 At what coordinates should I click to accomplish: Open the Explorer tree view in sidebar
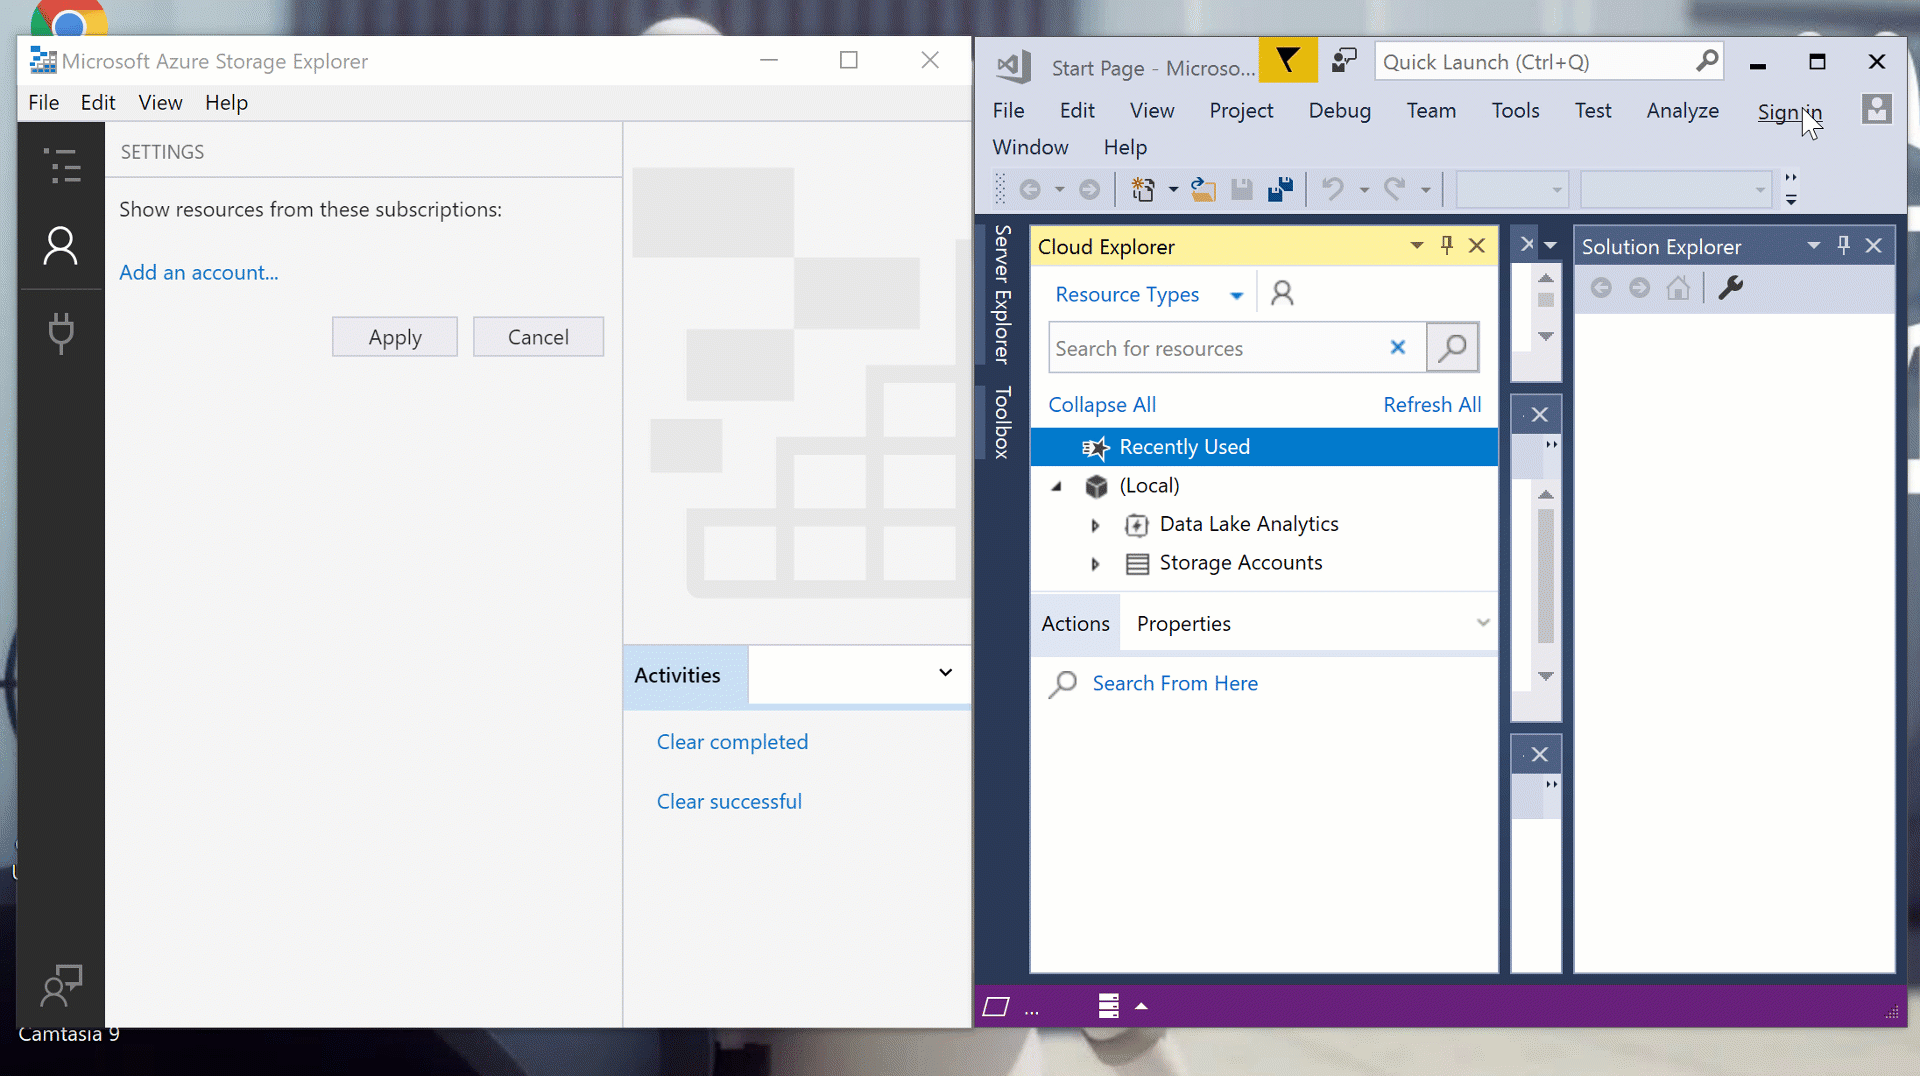pos(61,166)
